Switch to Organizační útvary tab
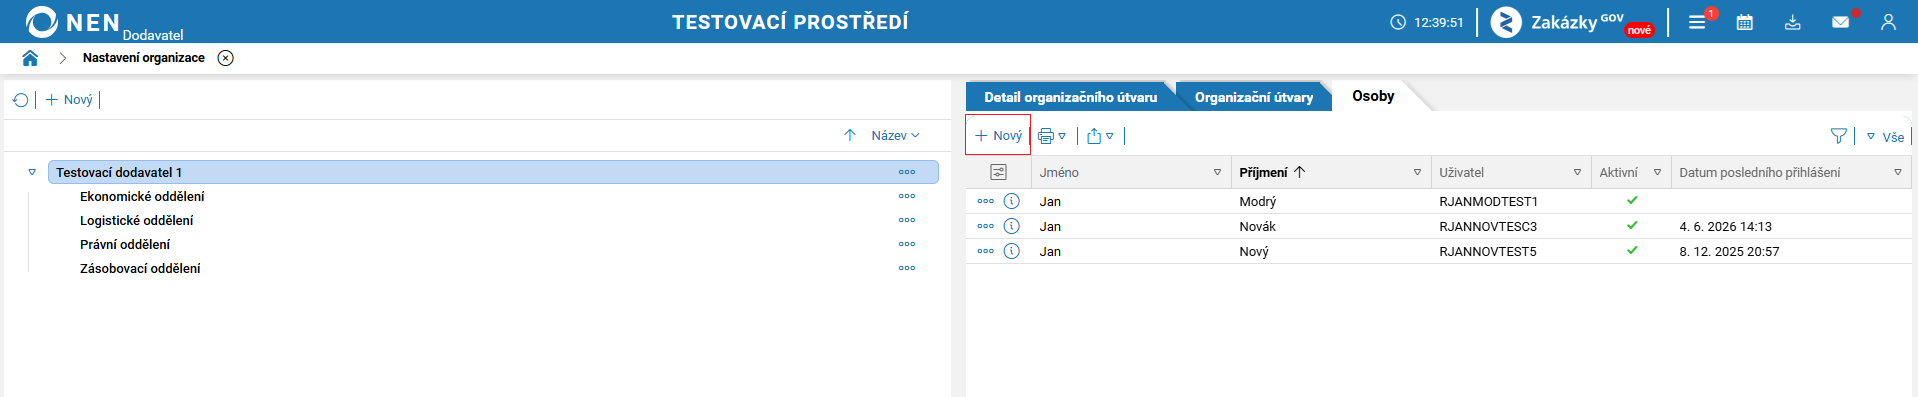 (1254, 97)
